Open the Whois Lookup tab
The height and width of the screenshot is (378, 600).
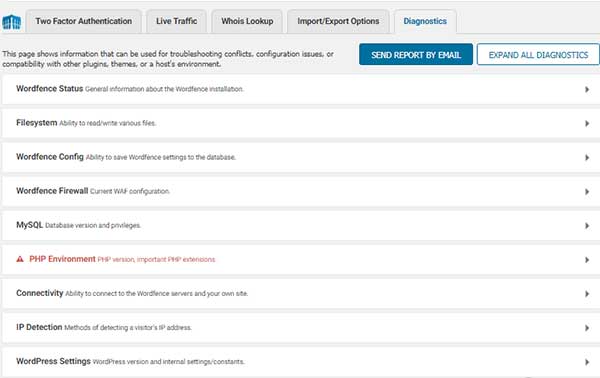[x=247, y=21]
